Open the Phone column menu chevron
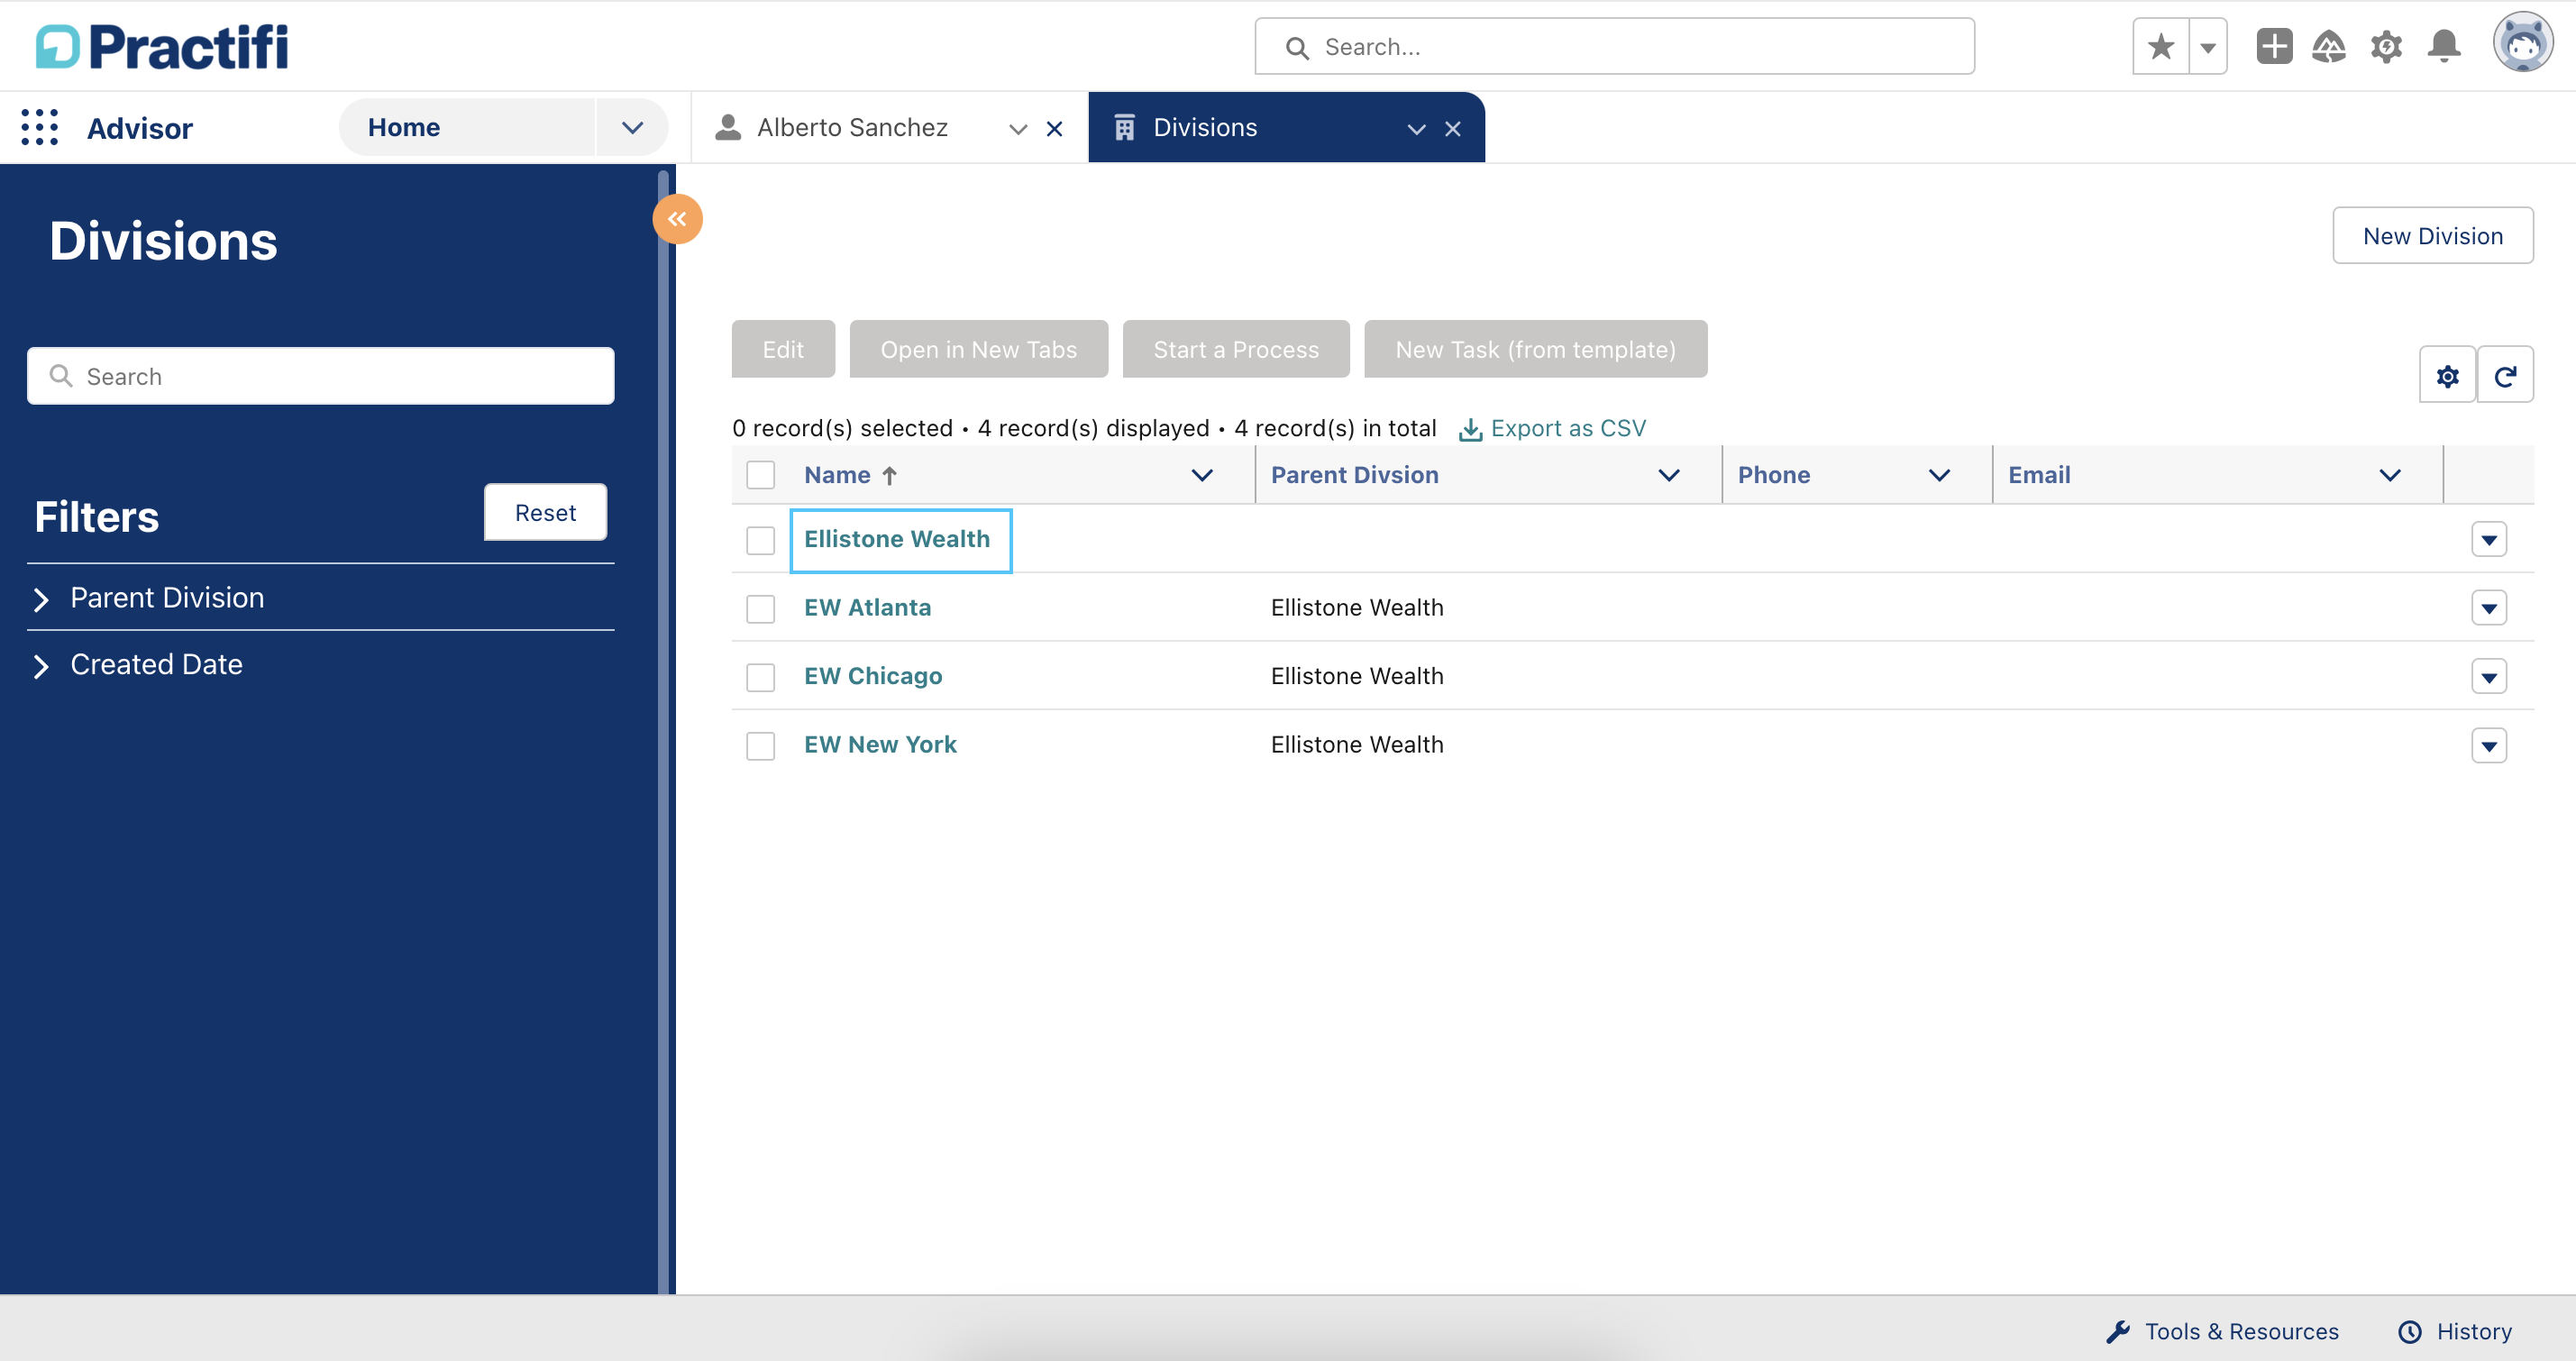2576x1361 pixels. (x=1939, y=475)
